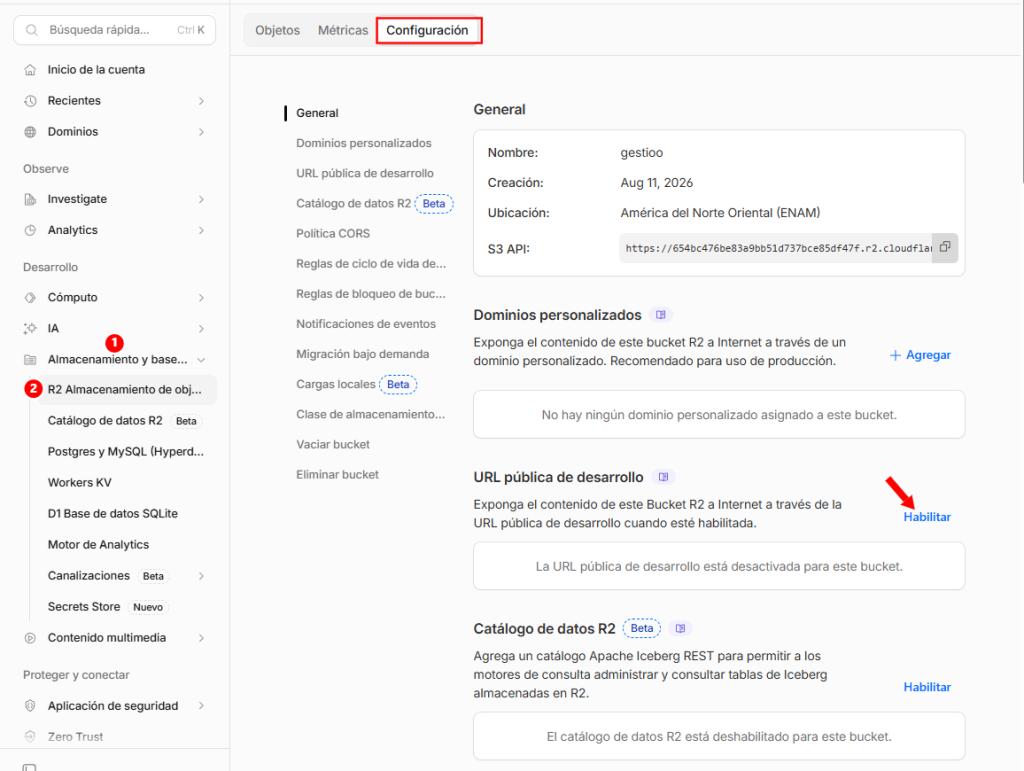This screenshot has height=771, width=1024.
Task: Go to Cargas locales Beta section
Action: [x=357, y=385]
